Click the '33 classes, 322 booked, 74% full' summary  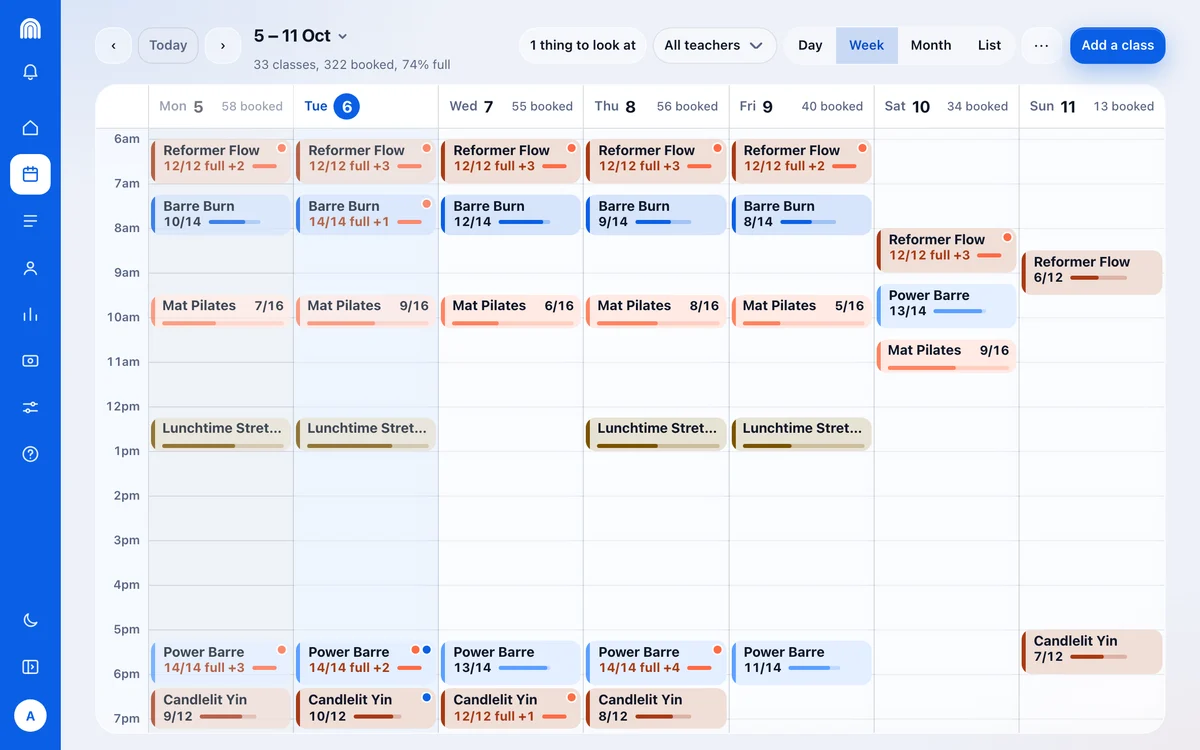tap(352, 64)
